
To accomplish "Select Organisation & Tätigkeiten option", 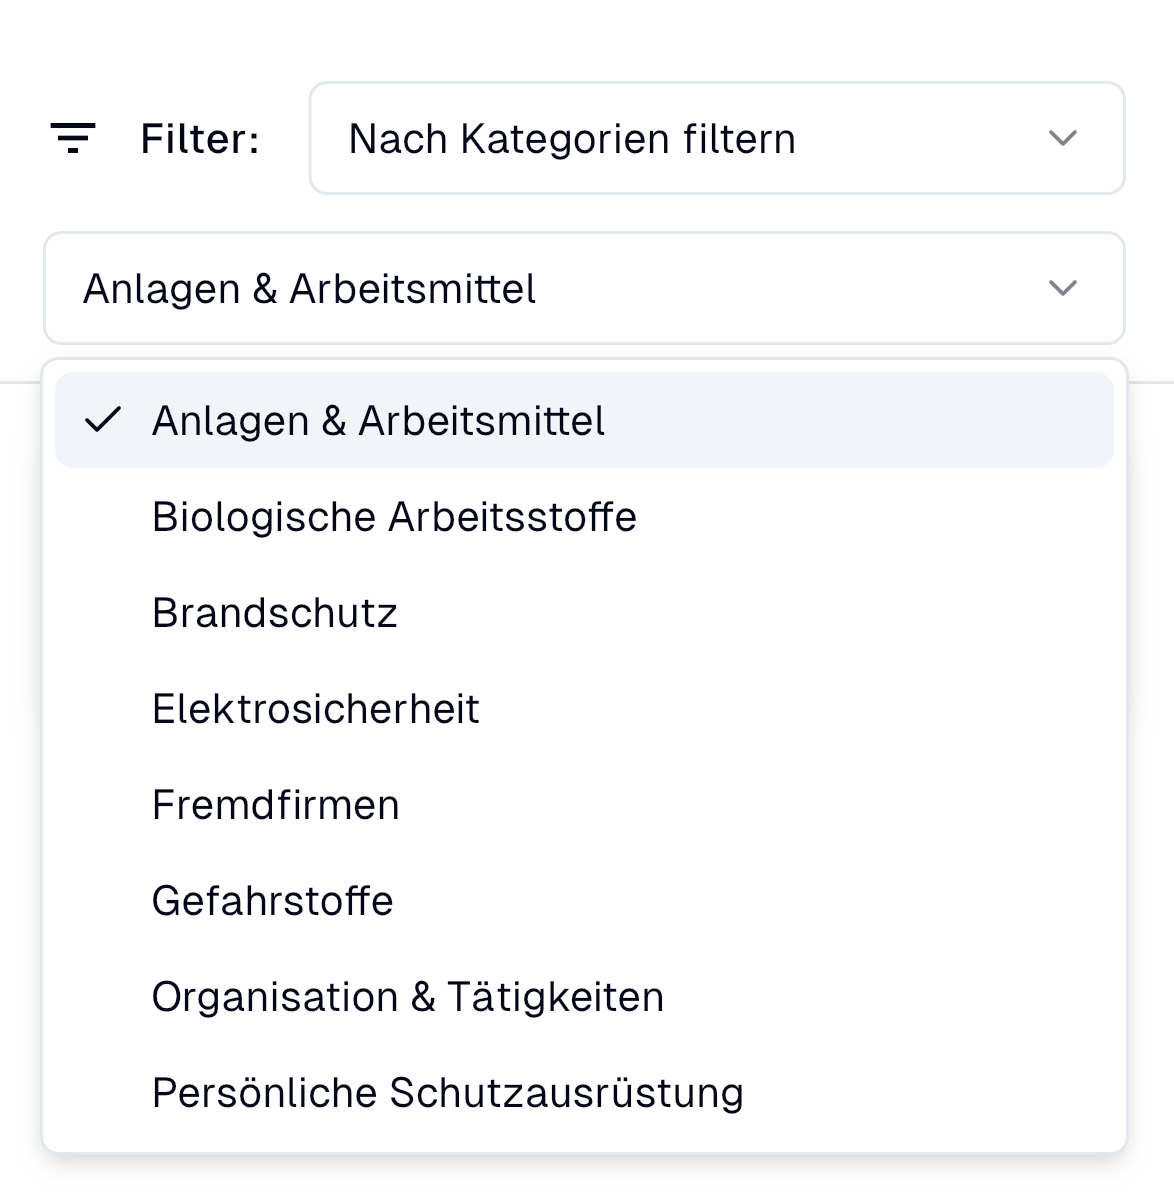I will (408, 997).
